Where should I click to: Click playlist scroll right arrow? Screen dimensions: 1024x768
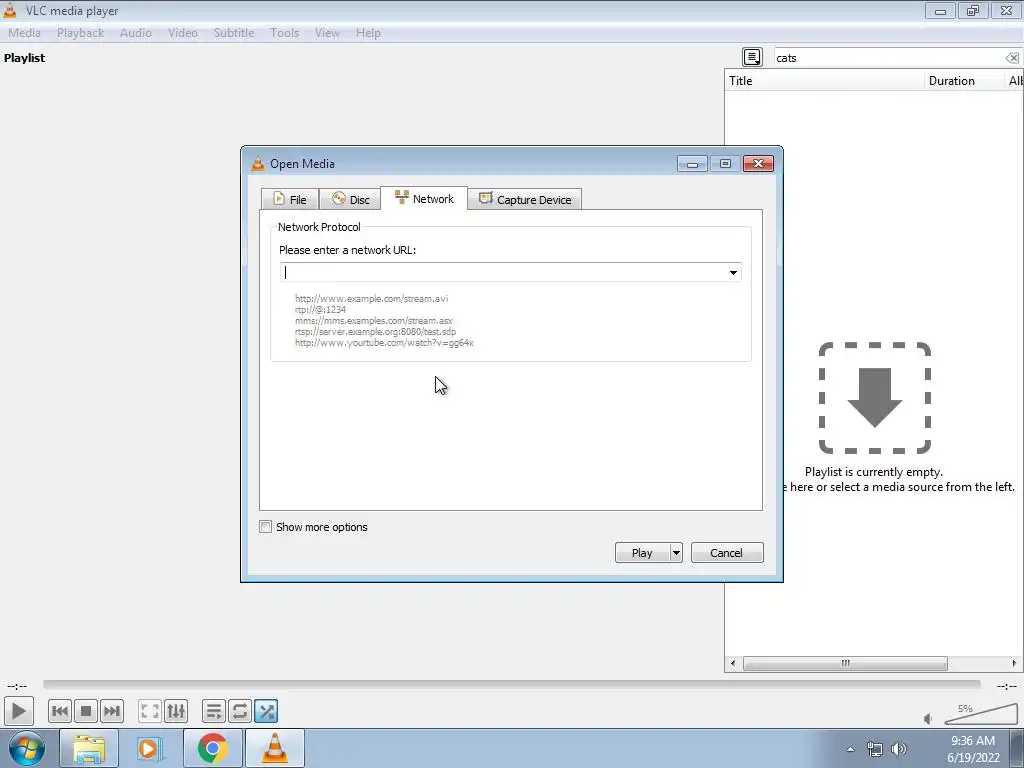click(1014, 664)
